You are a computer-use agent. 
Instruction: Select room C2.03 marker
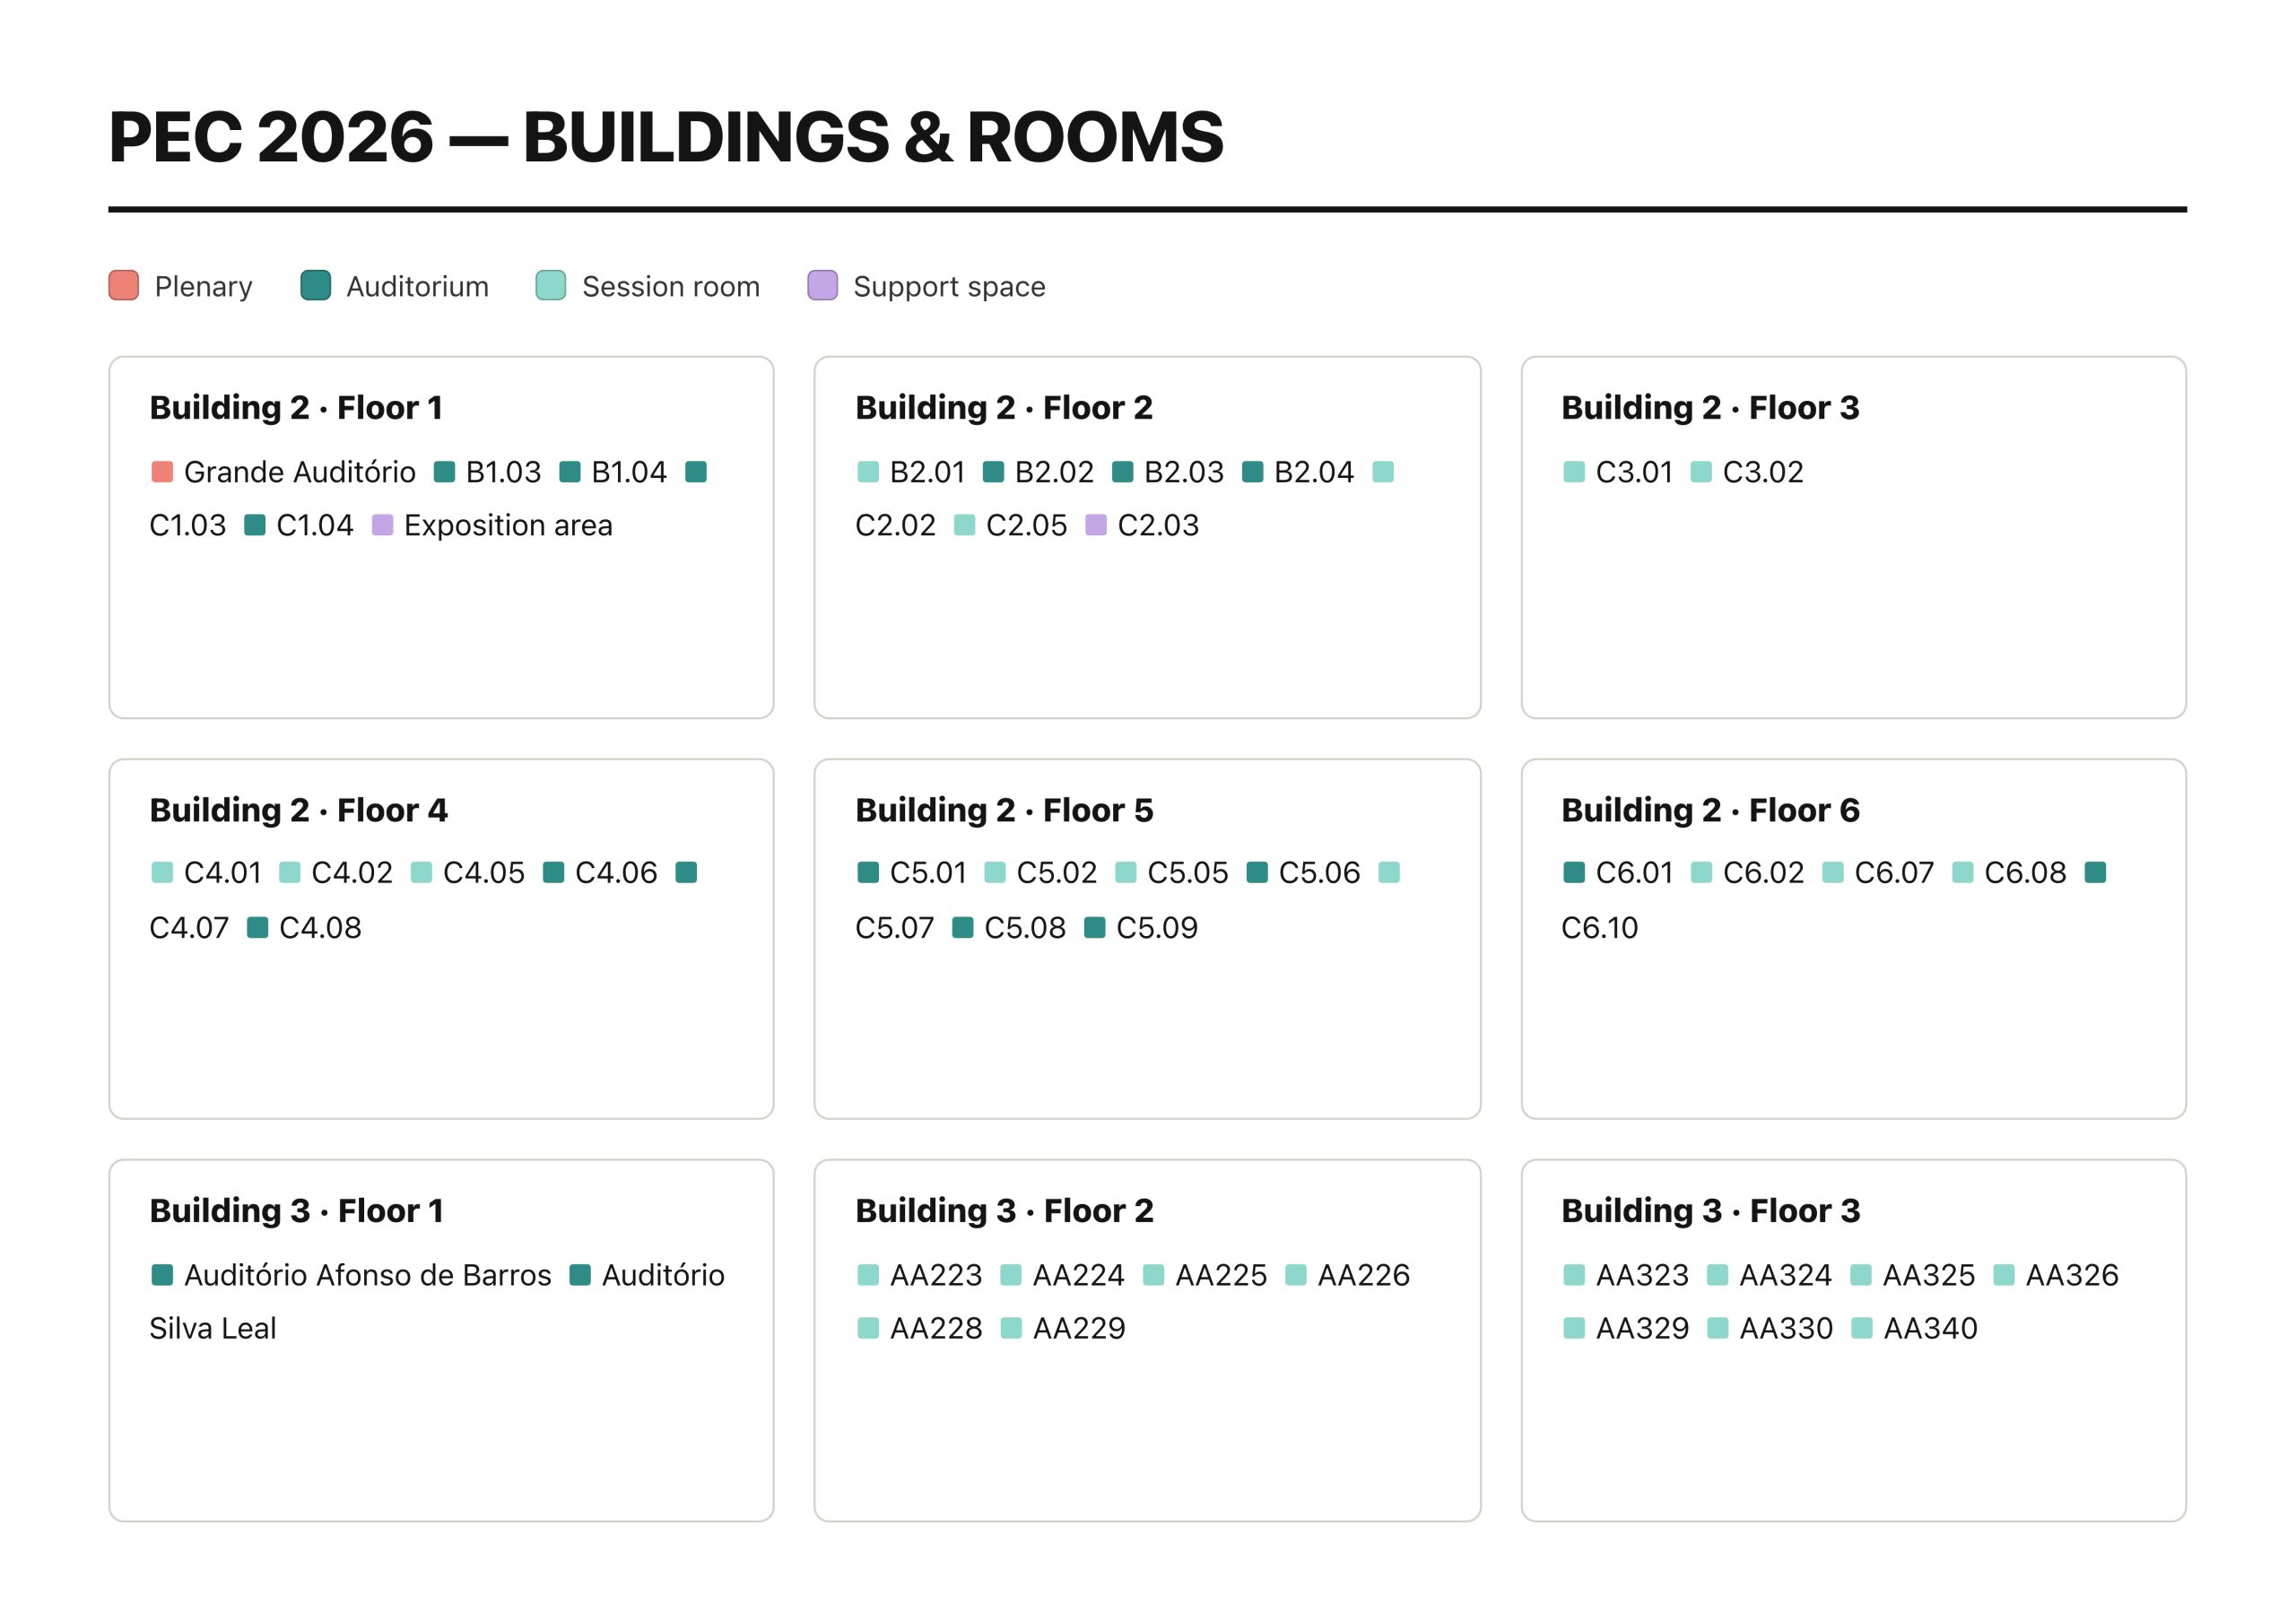[x=1096, y=525]
